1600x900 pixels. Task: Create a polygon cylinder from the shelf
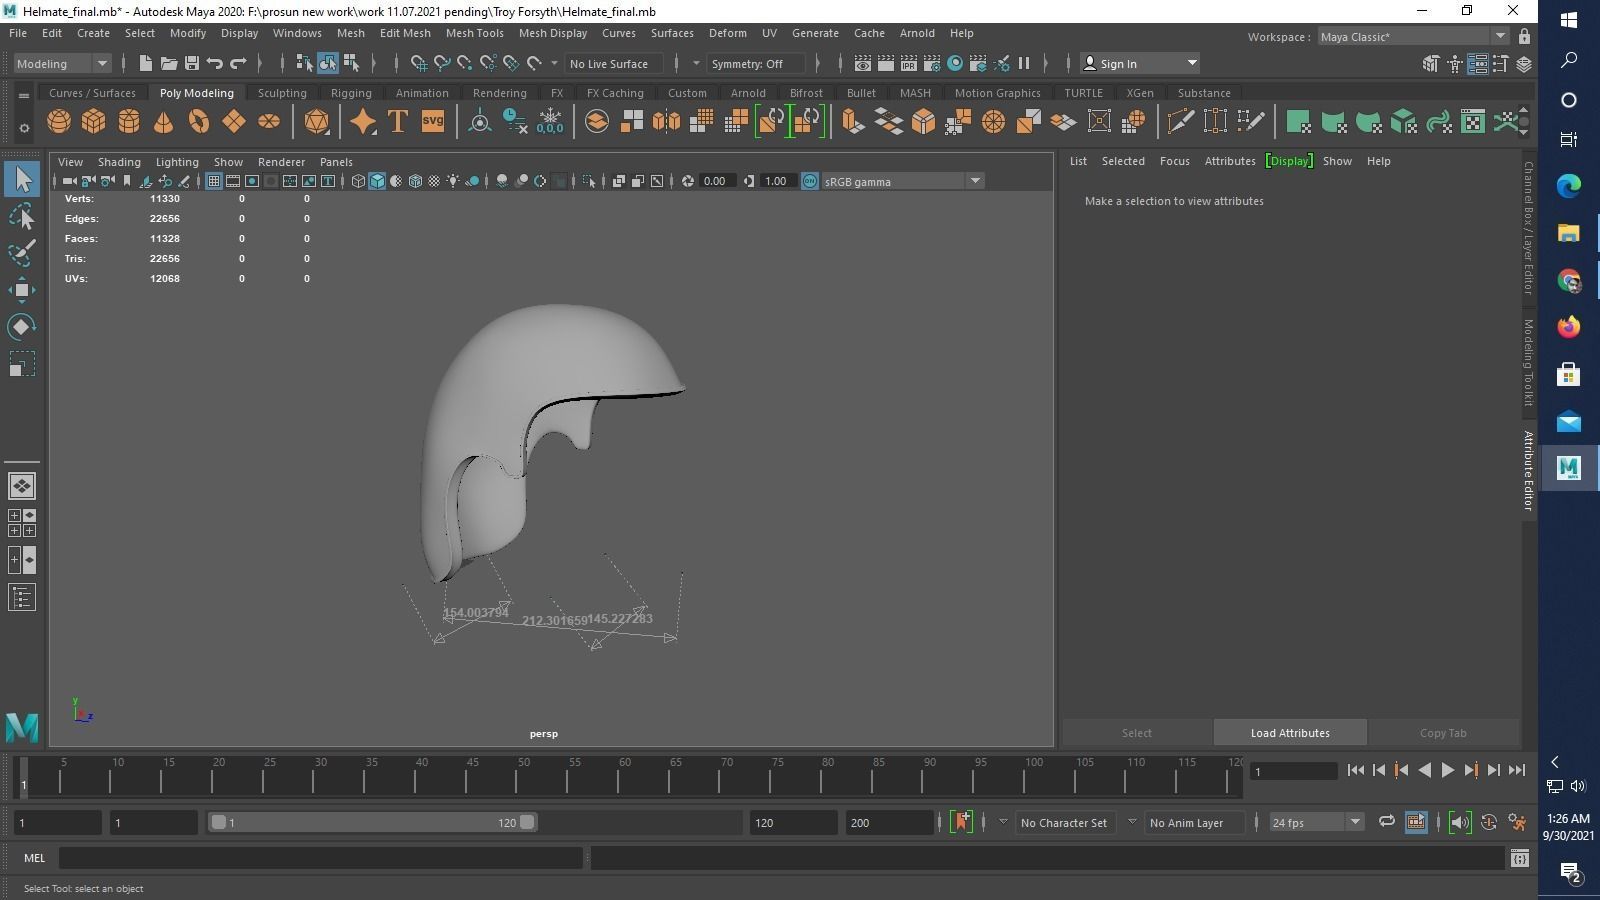pyautogui.click(x=129, y=122)
